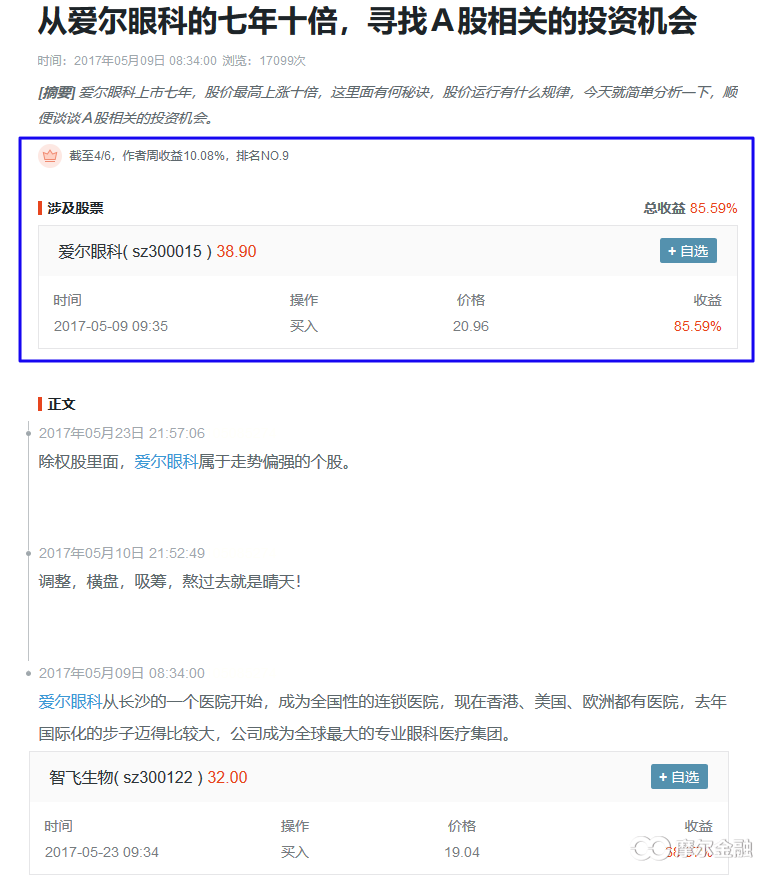Open 爱尔眼科 link in the 05月23日 post
768x878 pixels.
point(166,462)
